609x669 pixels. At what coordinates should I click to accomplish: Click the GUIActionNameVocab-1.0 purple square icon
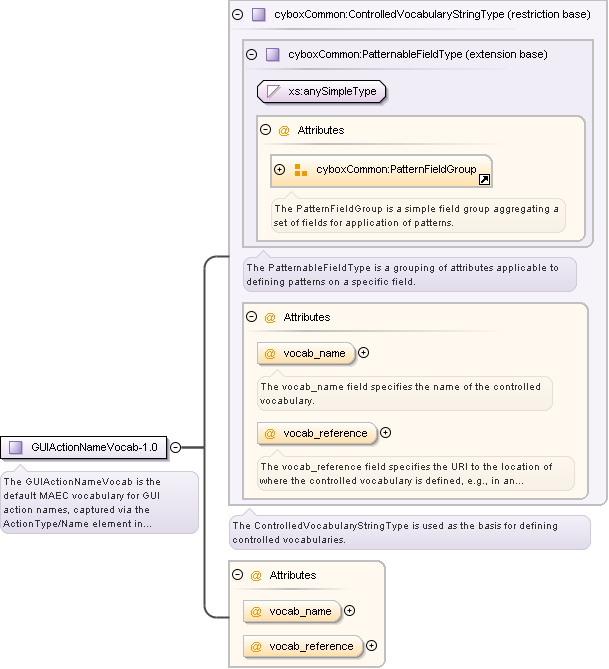pyautogui.click(x=16, y=448)
